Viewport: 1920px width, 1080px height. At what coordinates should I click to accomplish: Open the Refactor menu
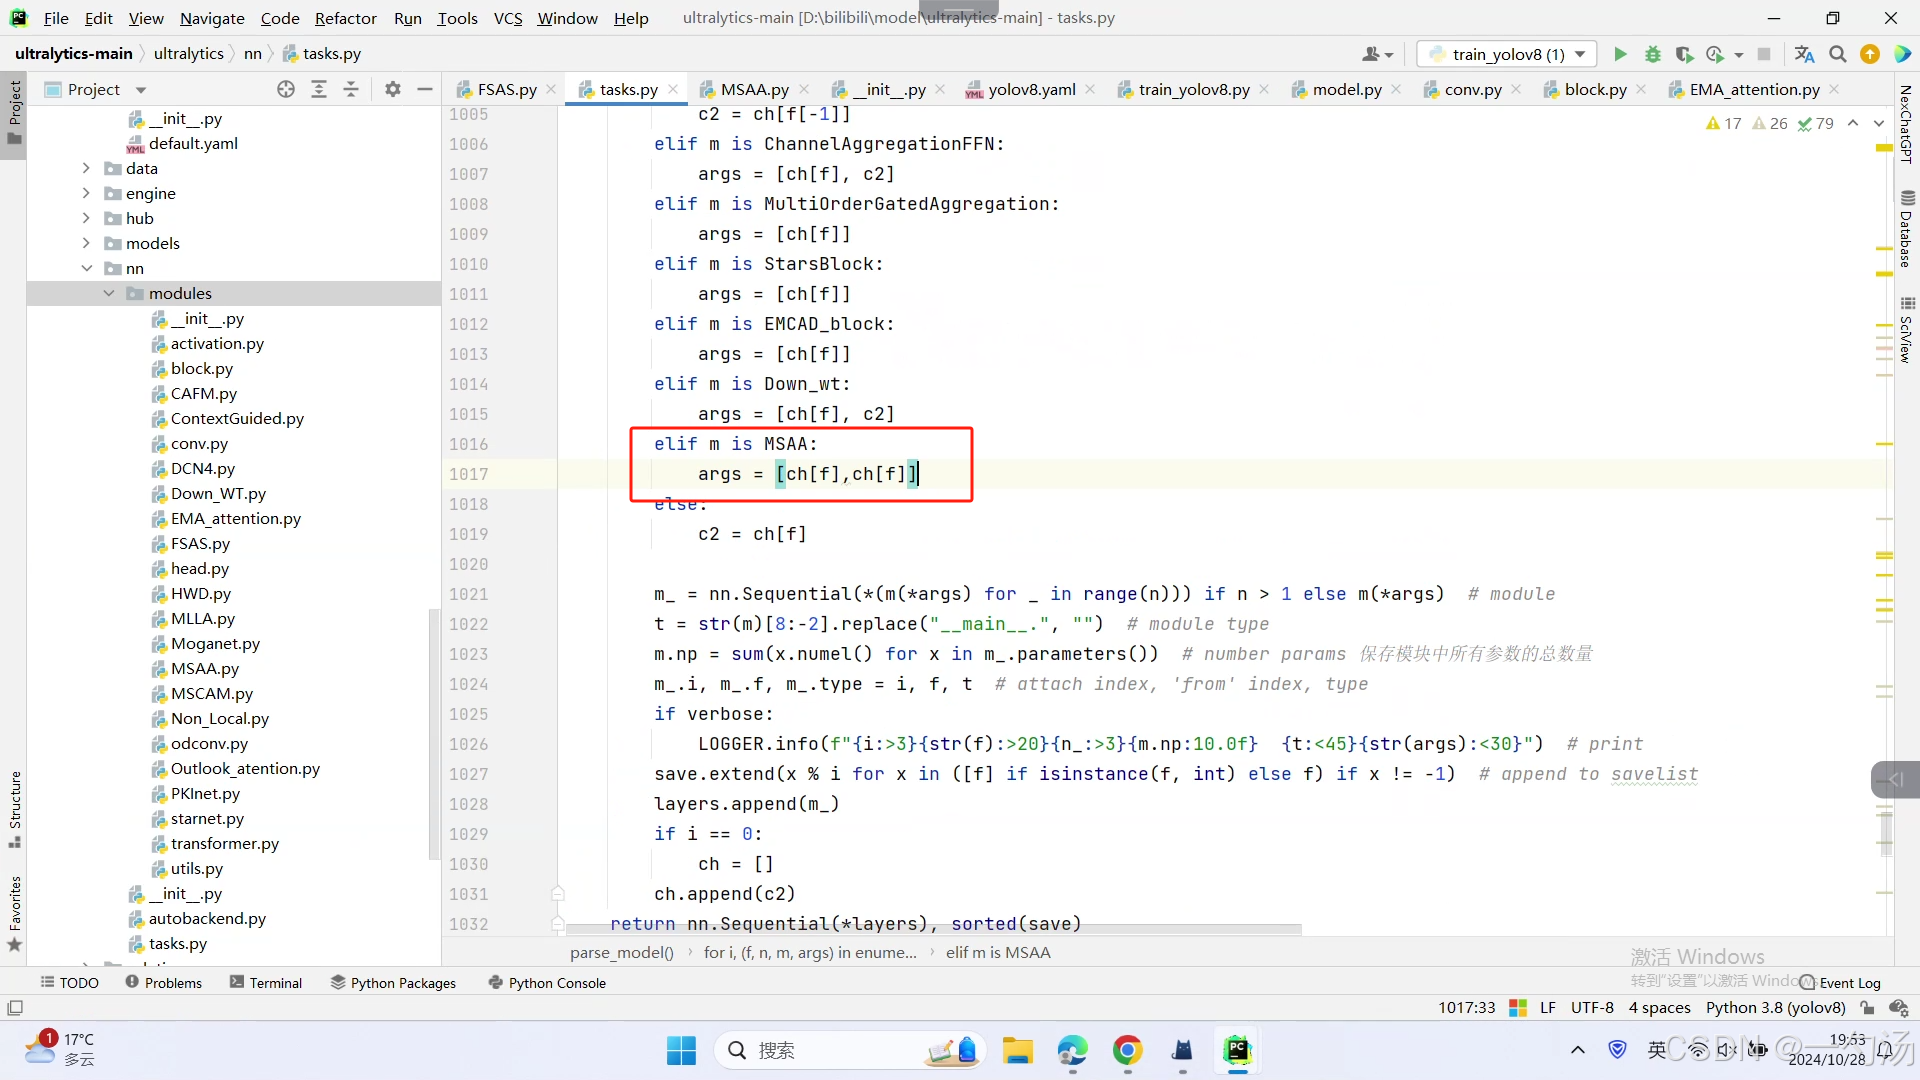345,18
